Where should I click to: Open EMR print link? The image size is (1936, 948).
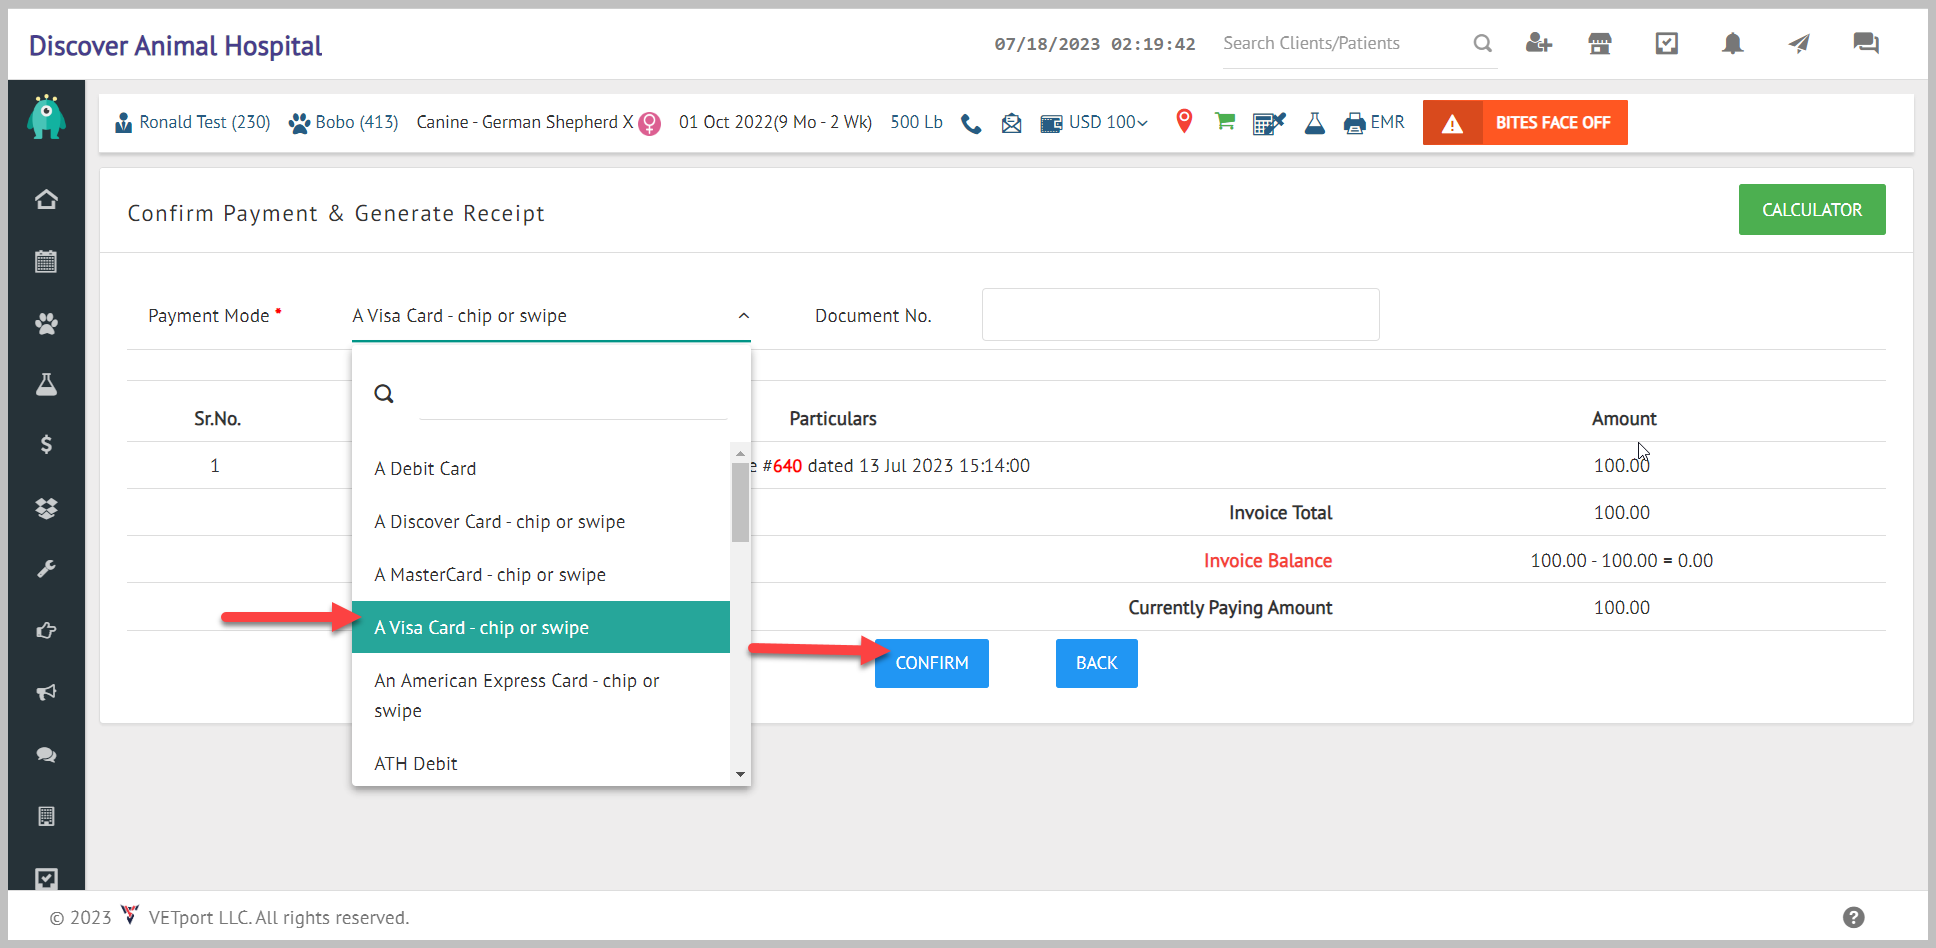coord(1374,122)
